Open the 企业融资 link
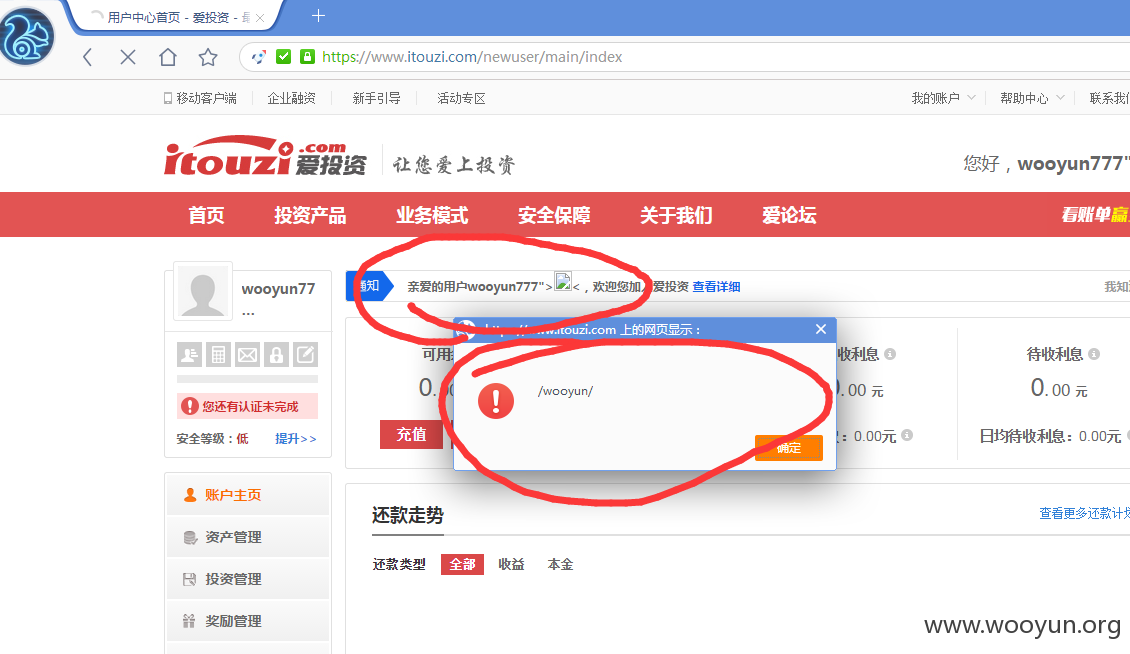1130x654 pixels. 291,98
